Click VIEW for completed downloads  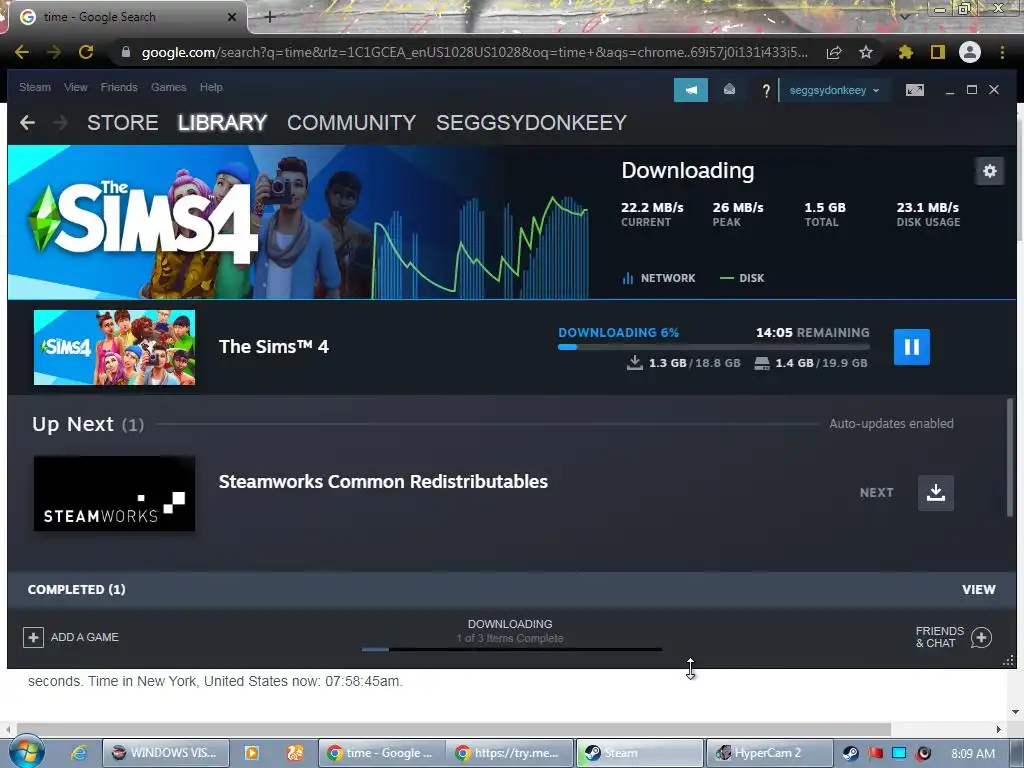pos(978,590)
